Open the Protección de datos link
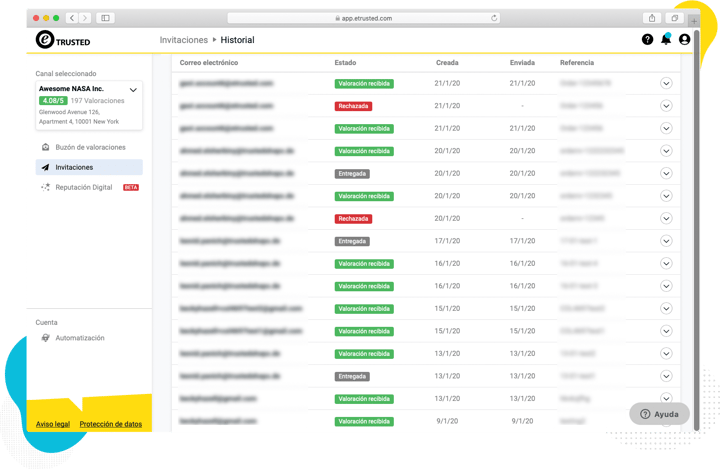Image resolution: width=720 pixels, height=469 pixels. click(x=111, y=424)
